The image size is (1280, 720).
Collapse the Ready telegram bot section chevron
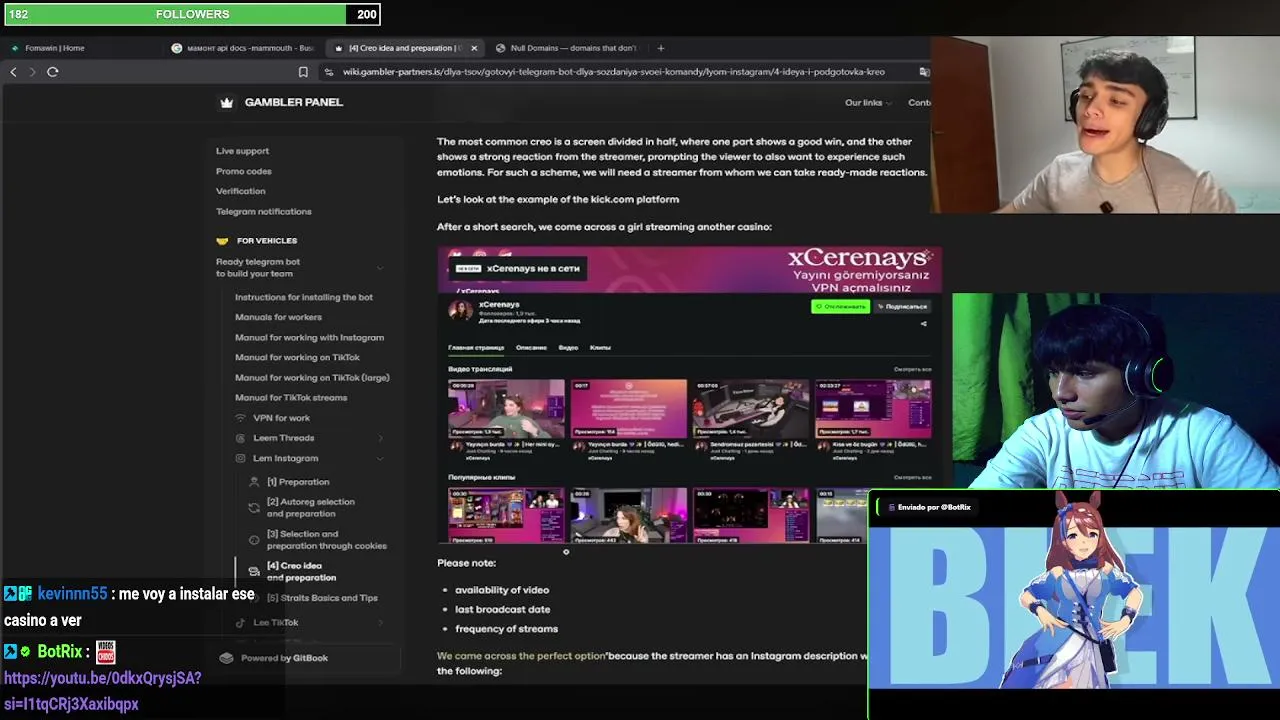(380, 268)
